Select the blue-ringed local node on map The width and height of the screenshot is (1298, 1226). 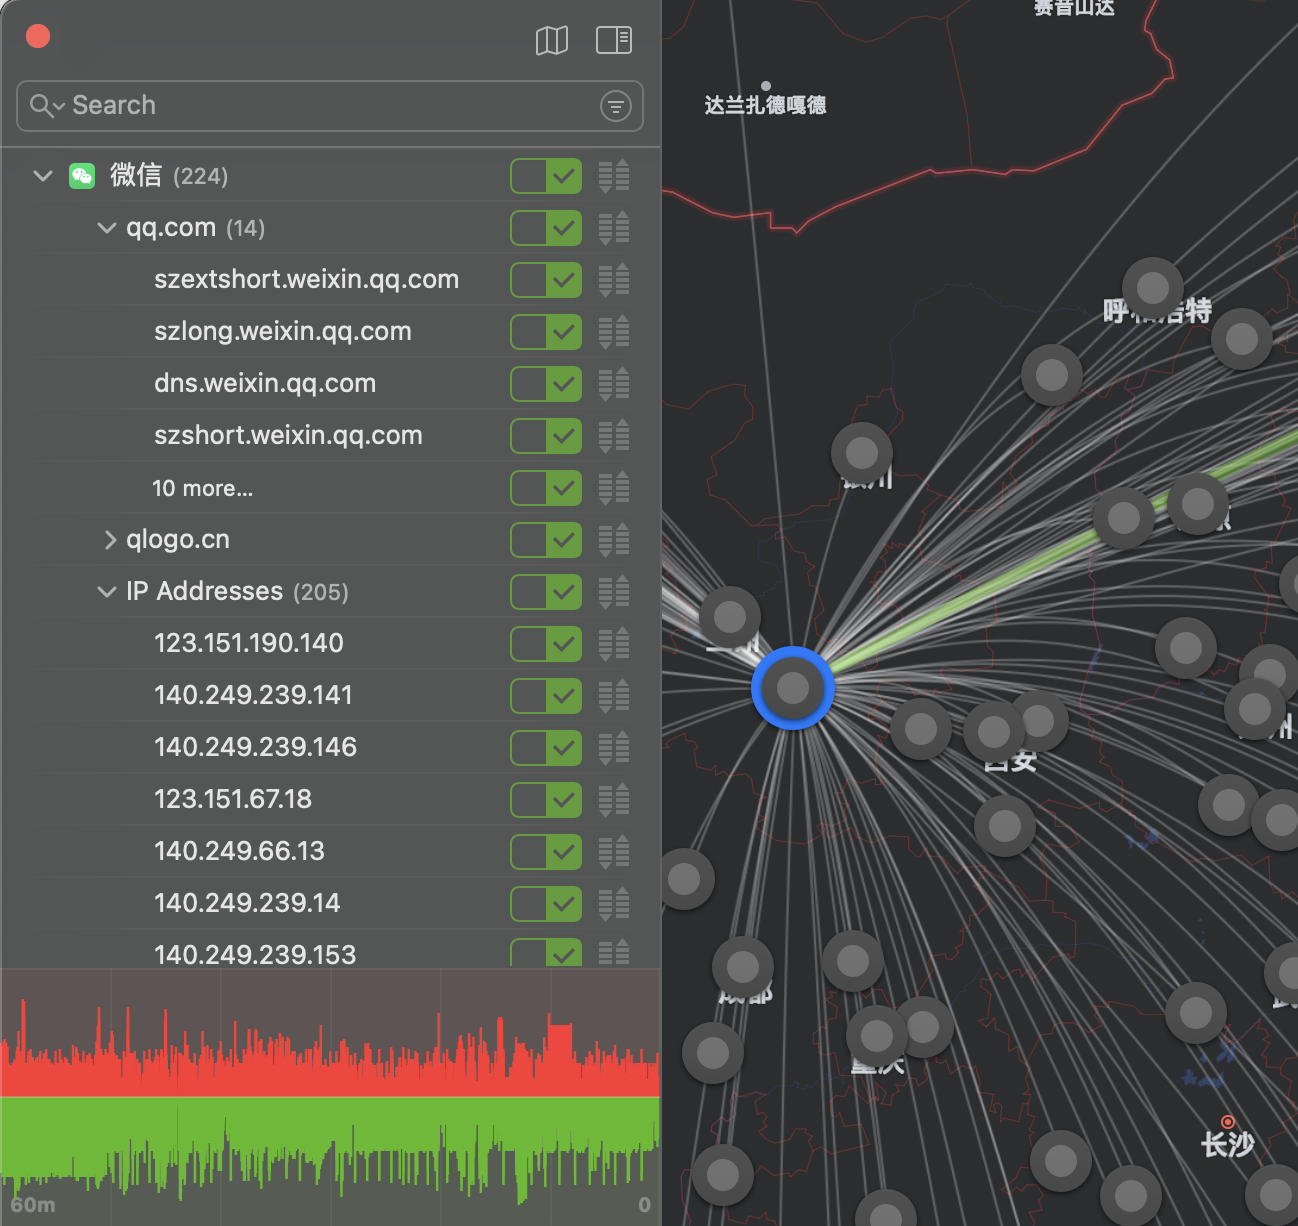(x=793, y=688)
